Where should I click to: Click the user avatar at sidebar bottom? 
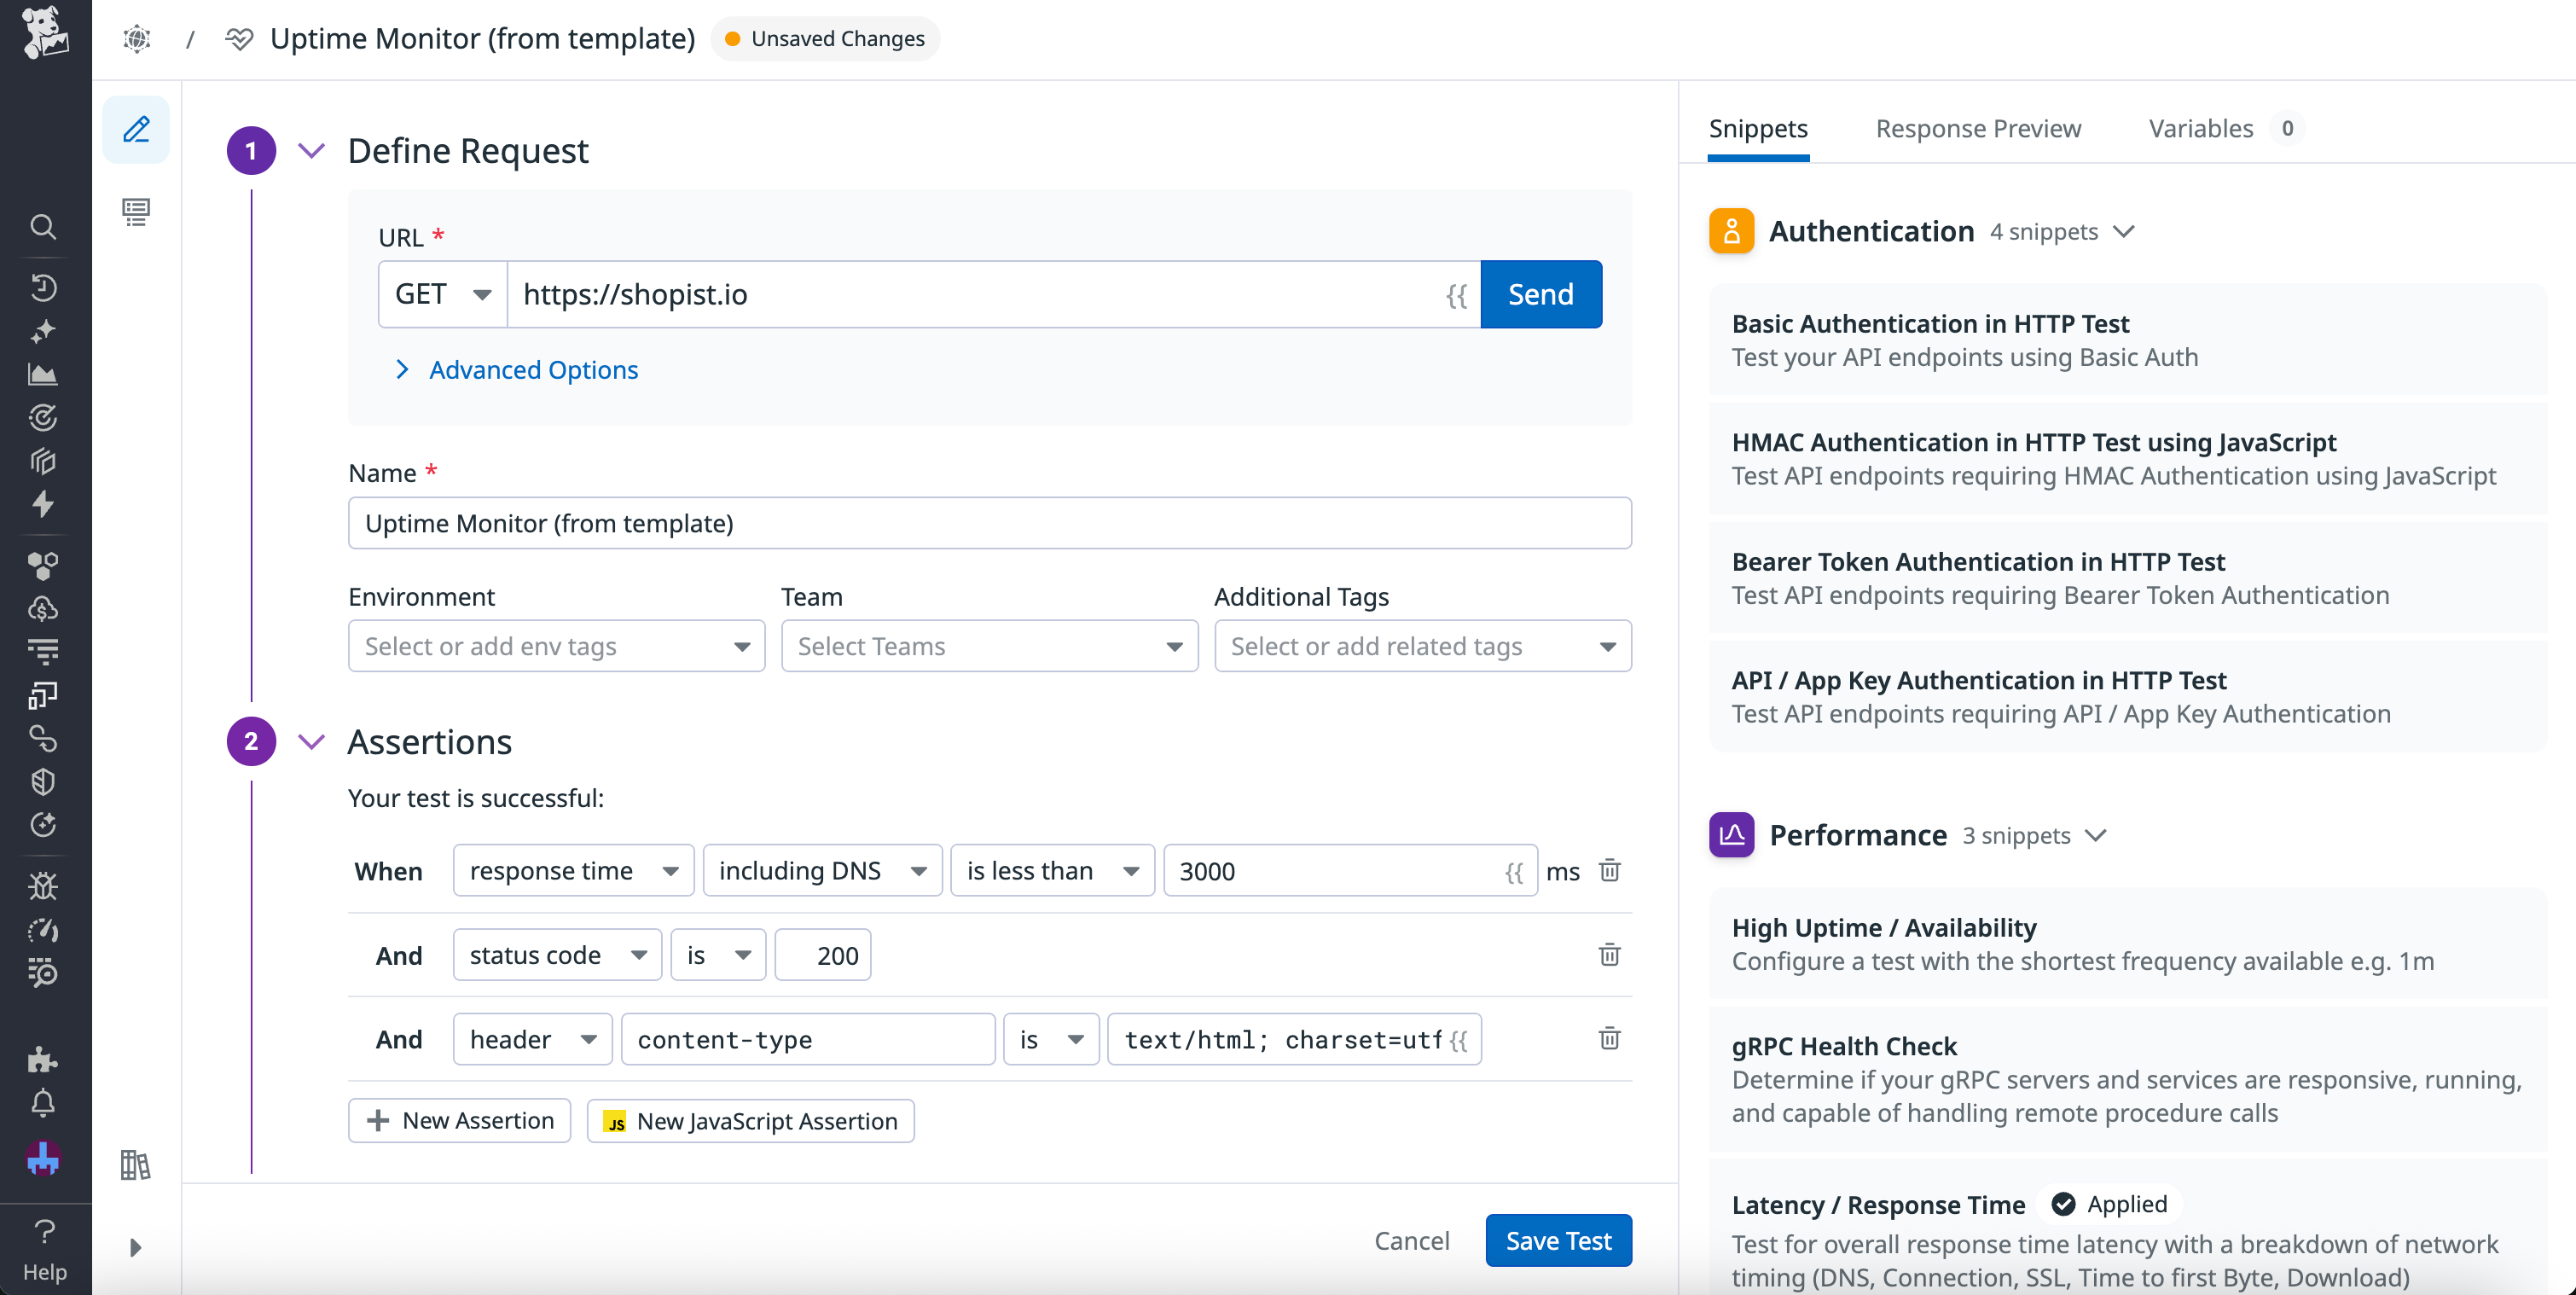pyautogui.click(x=44, y=1158)
